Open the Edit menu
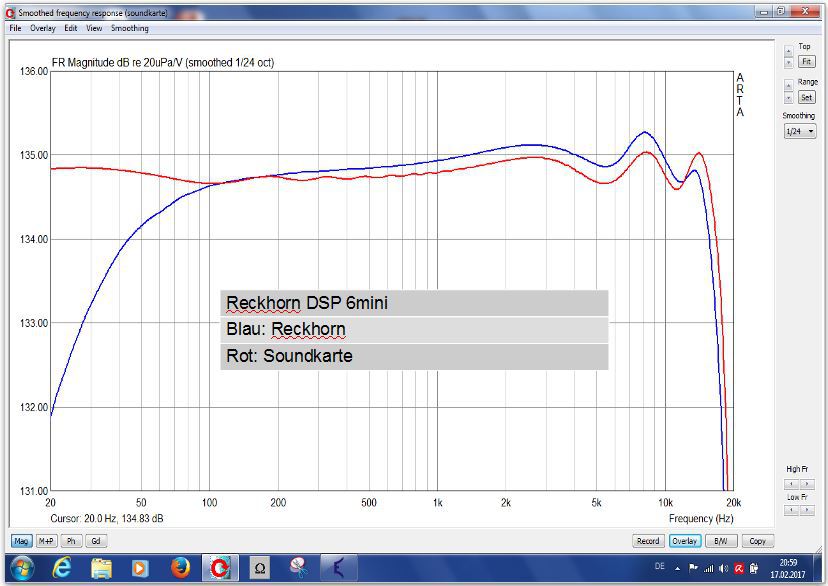The width and height of the screenshot is (828, 586). click(71, 28)
